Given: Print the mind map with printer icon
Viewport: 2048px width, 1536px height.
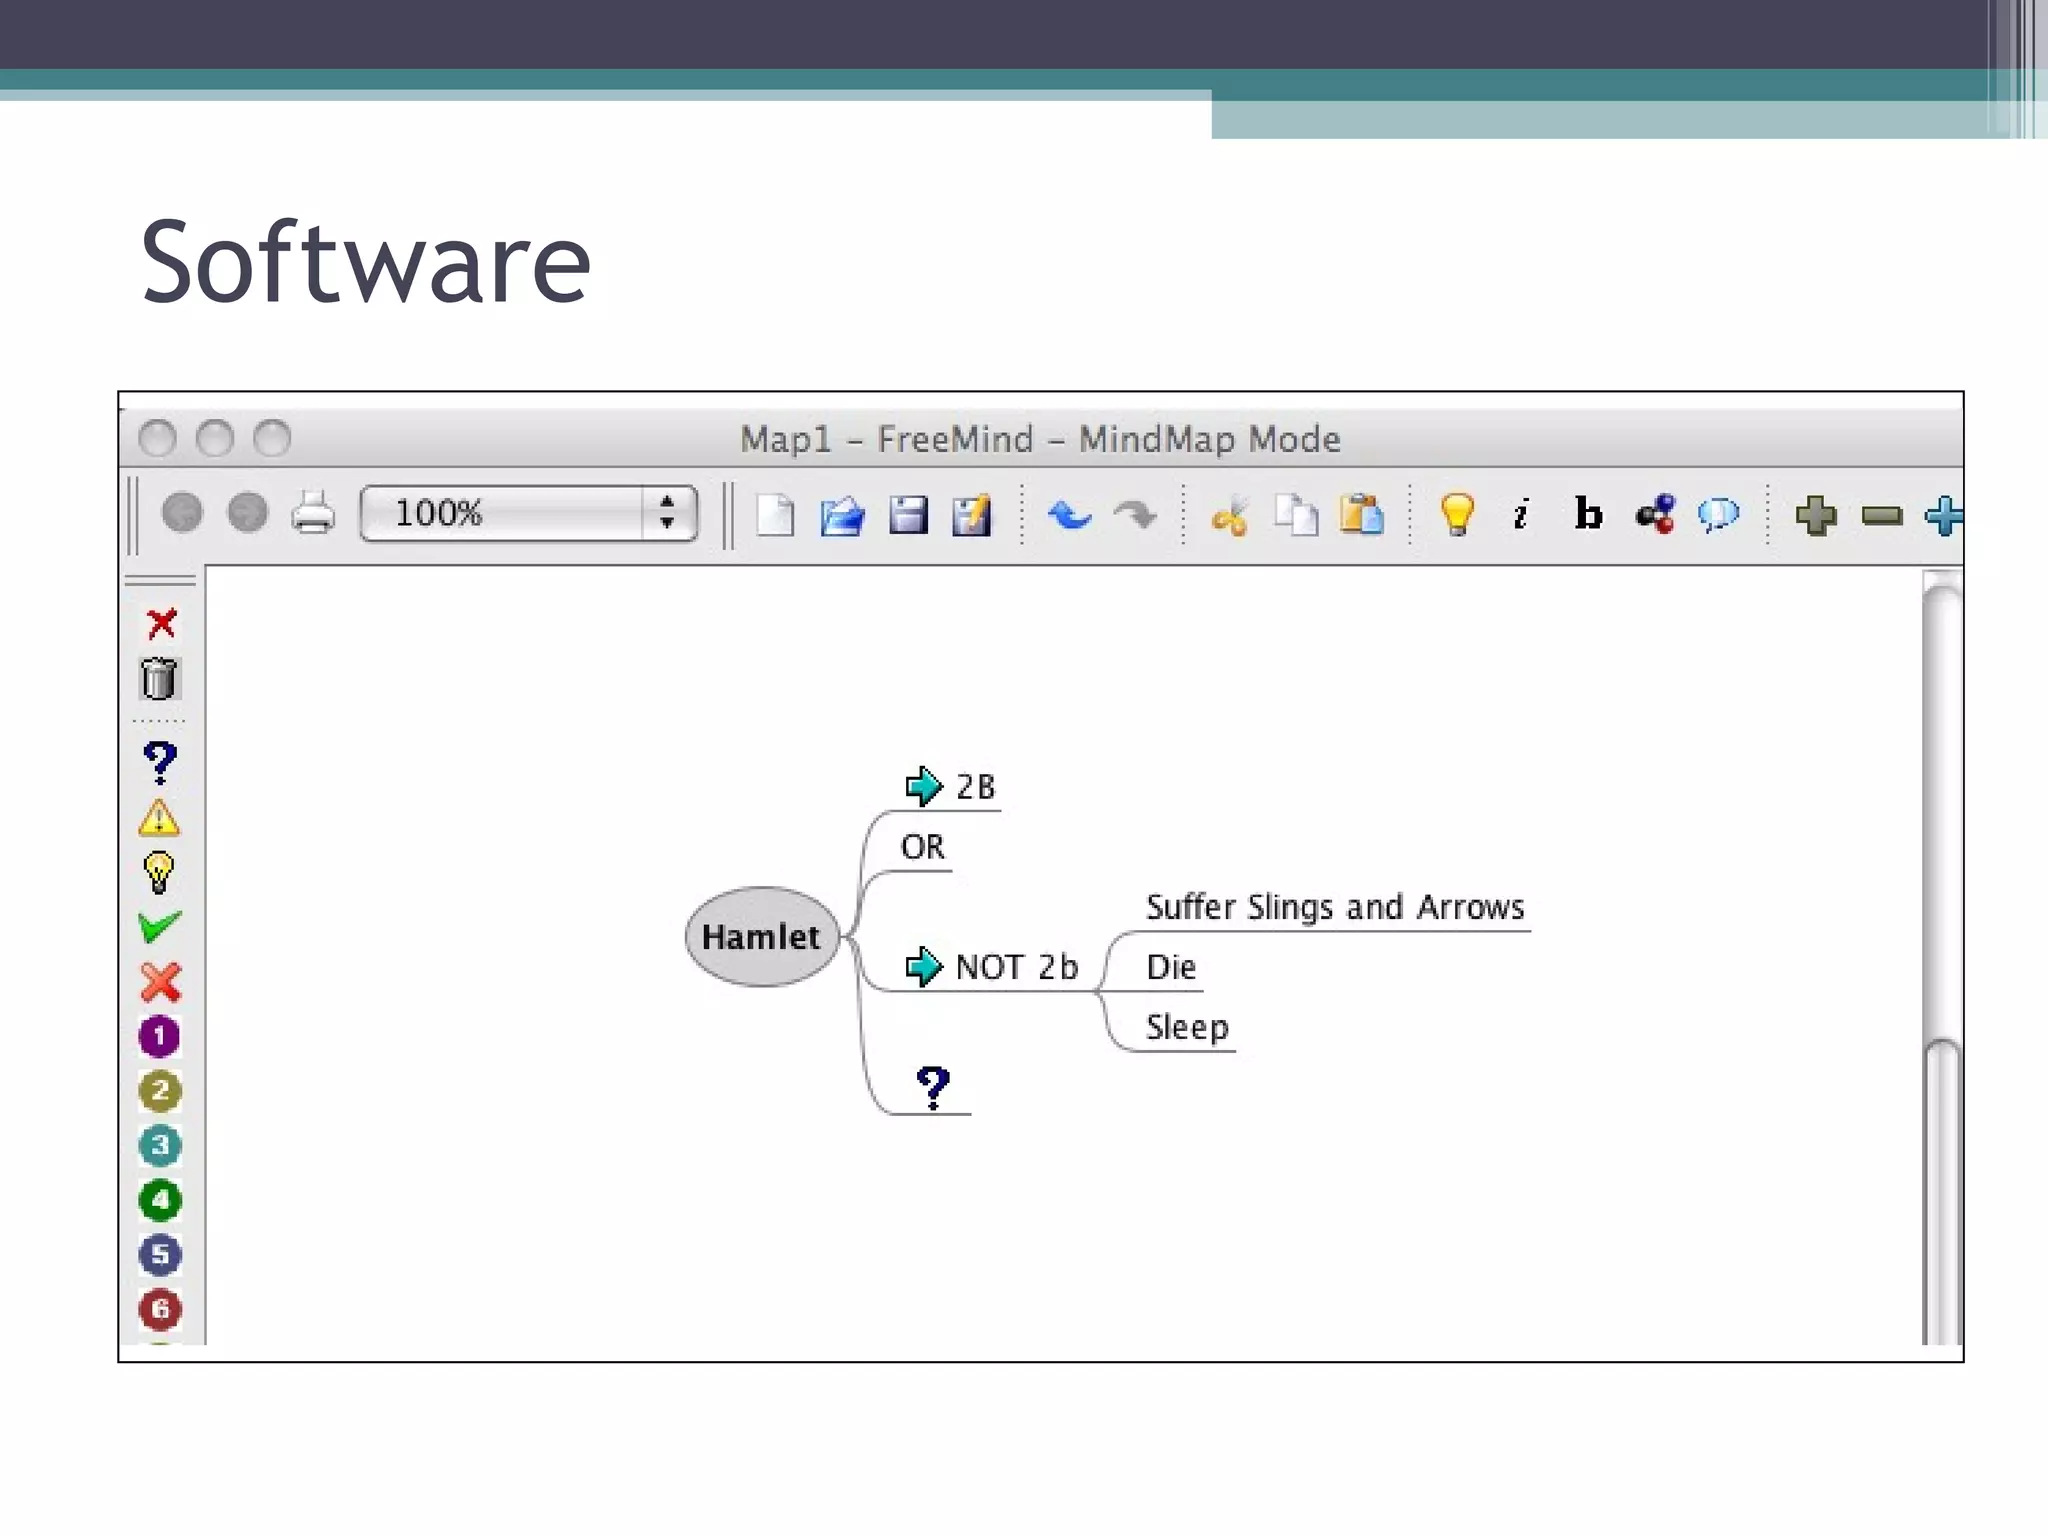Looking at the screenshot, I should 313,513.
